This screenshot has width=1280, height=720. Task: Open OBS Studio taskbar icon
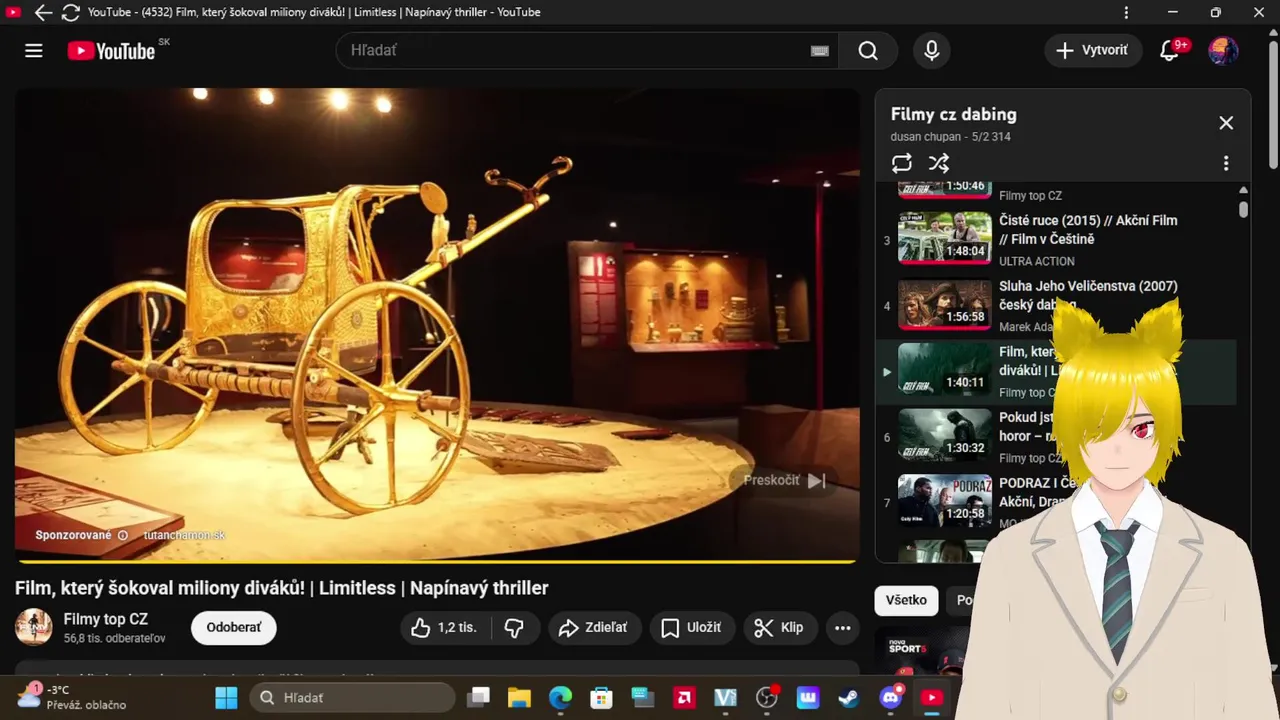point(767,697)
